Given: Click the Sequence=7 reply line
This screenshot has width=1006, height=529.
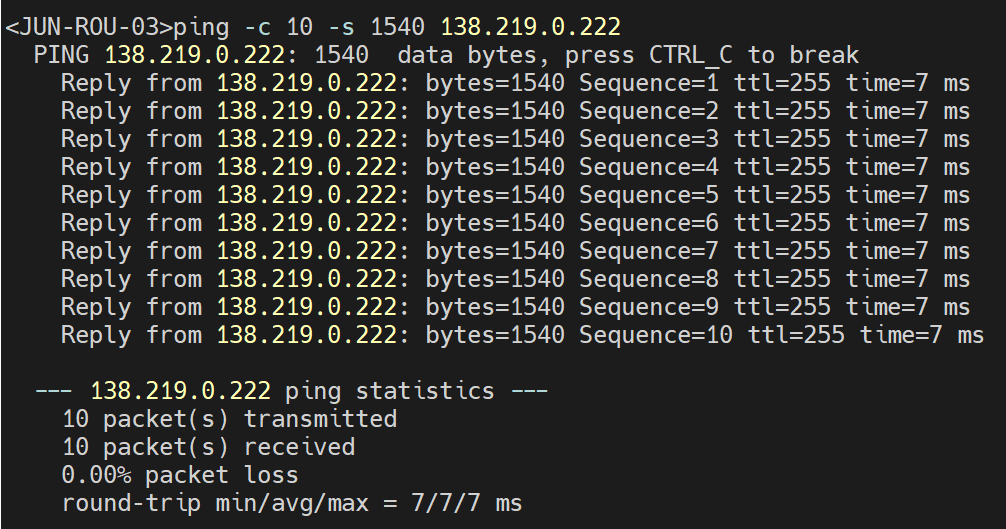Looking at the screenshot, I should pyautogui.click(x=515, y=250).
